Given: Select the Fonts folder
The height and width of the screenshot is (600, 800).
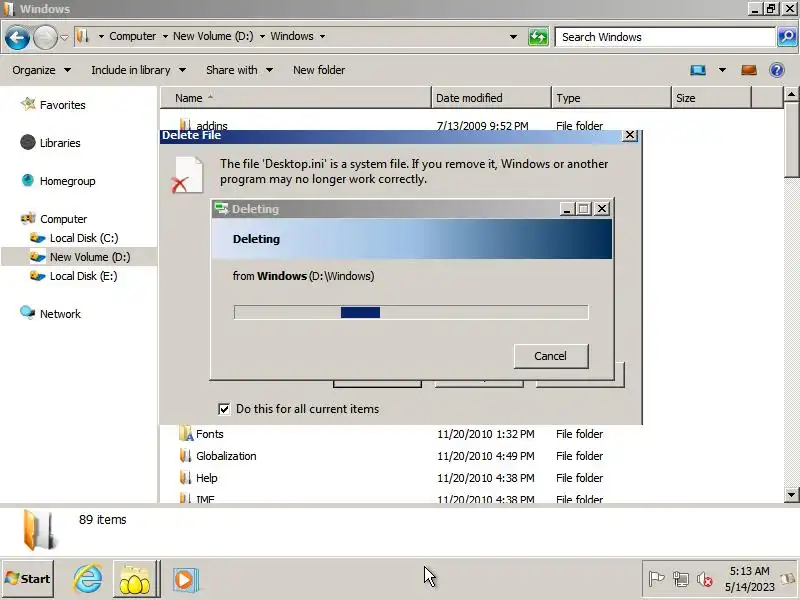Looking at the screenshot, I should [x=210, y=434].
